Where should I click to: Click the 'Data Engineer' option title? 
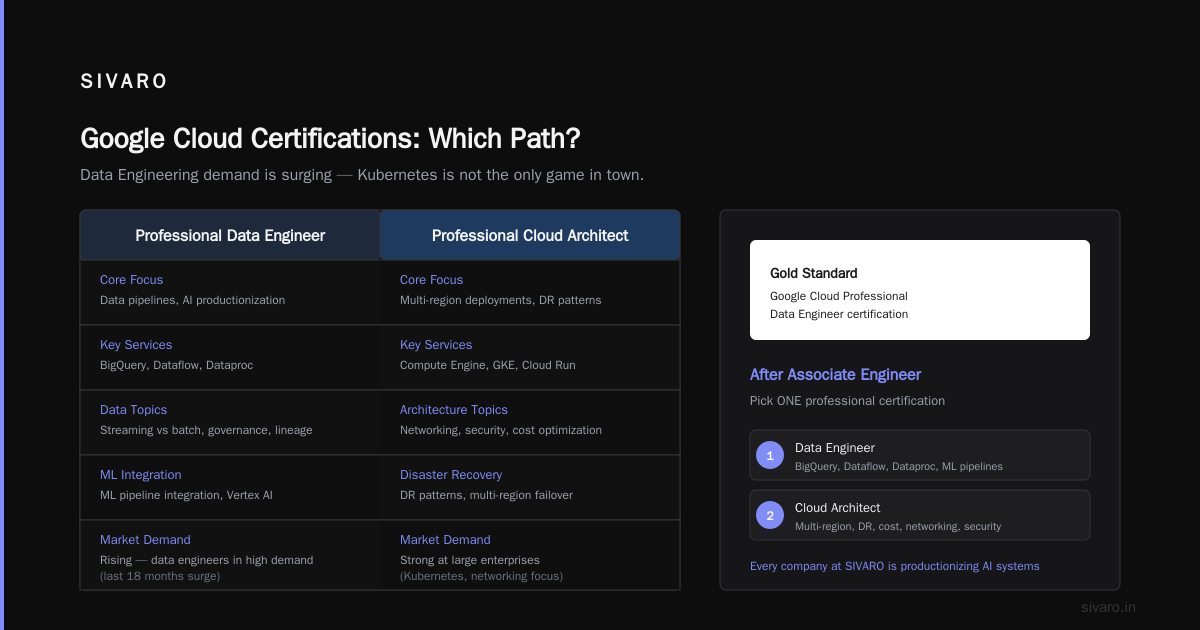pyautogui.click(x=834, y=448)
